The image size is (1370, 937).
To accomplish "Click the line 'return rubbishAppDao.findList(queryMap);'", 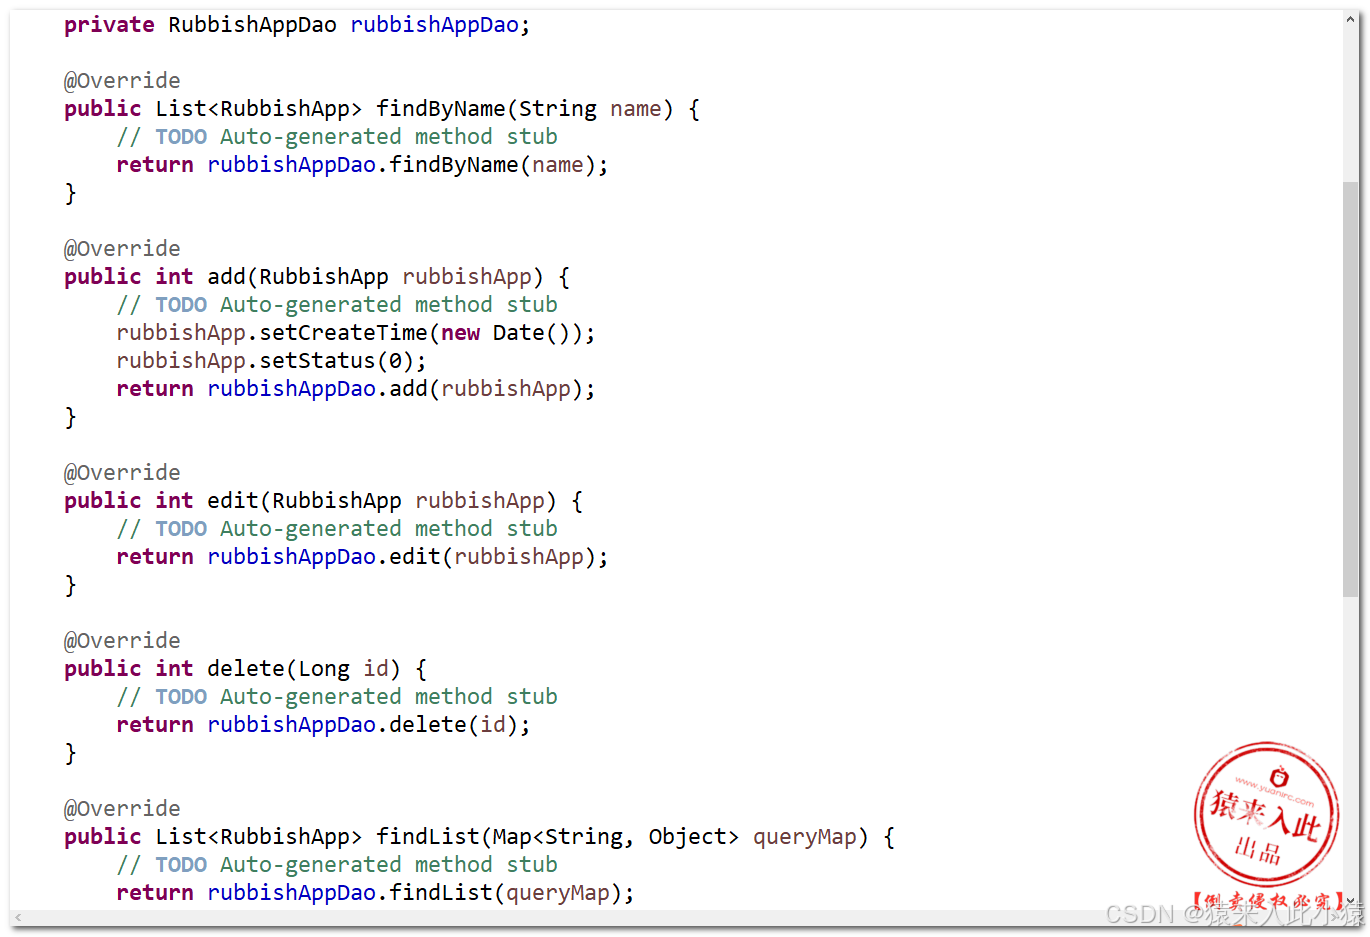I will point(375,893).
